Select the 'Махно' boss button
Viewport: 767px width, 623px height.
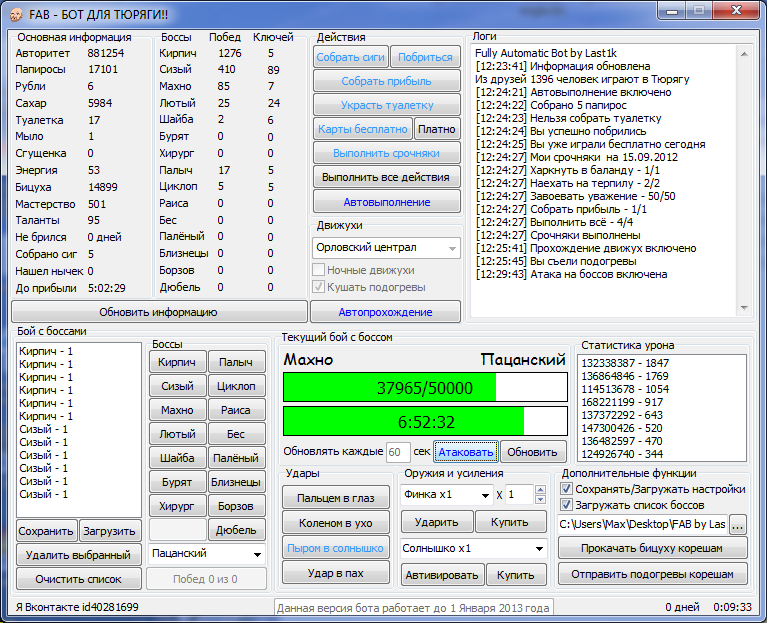[x=177, y=410]
